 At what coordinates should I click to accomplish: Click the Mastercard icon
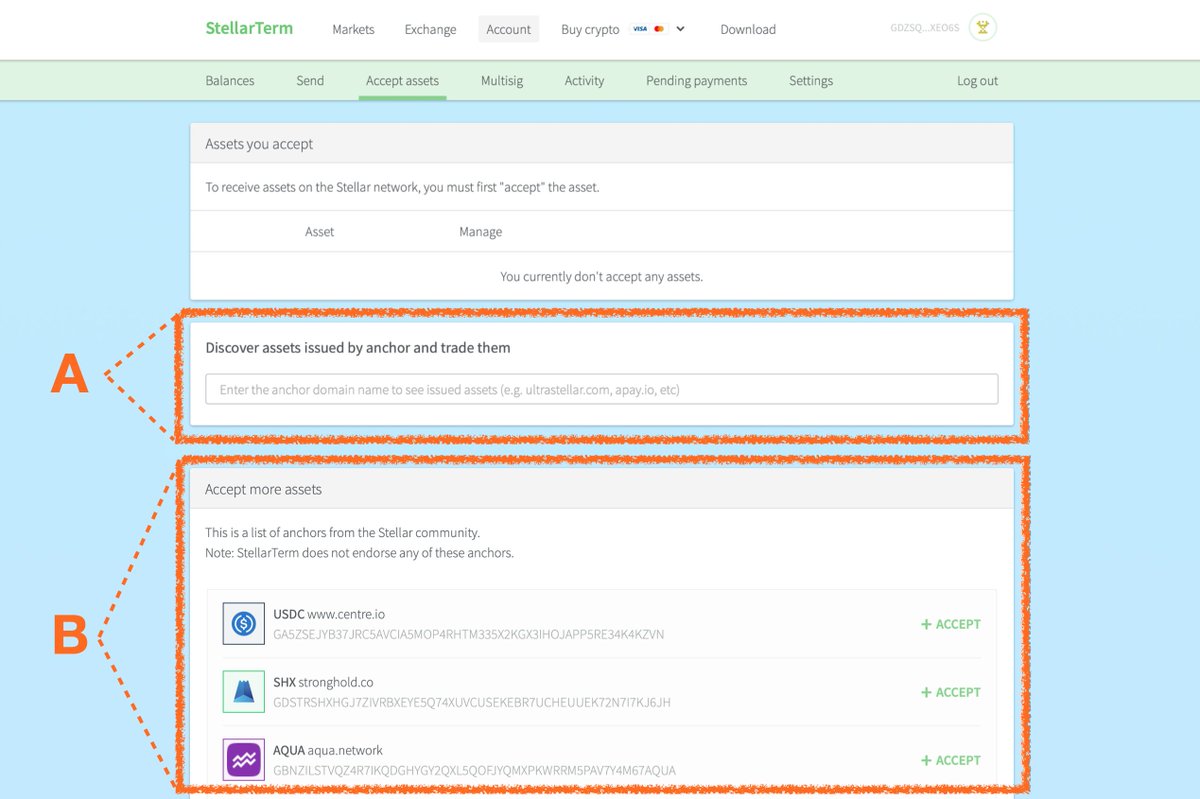(x=658, y=29)
